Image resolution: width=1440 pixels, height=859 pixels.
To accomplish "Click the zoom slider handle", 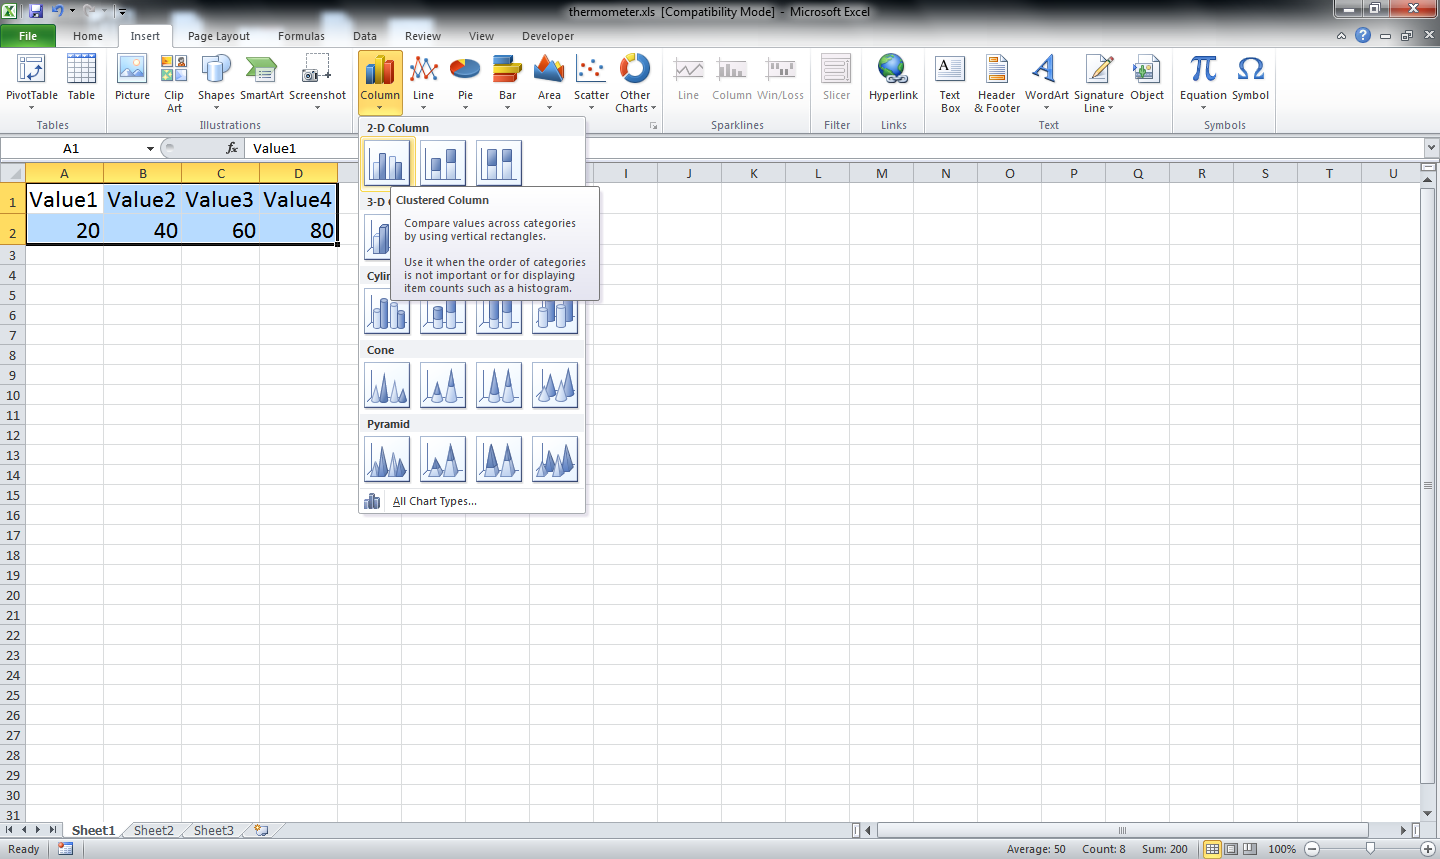I will [1370, 849].
